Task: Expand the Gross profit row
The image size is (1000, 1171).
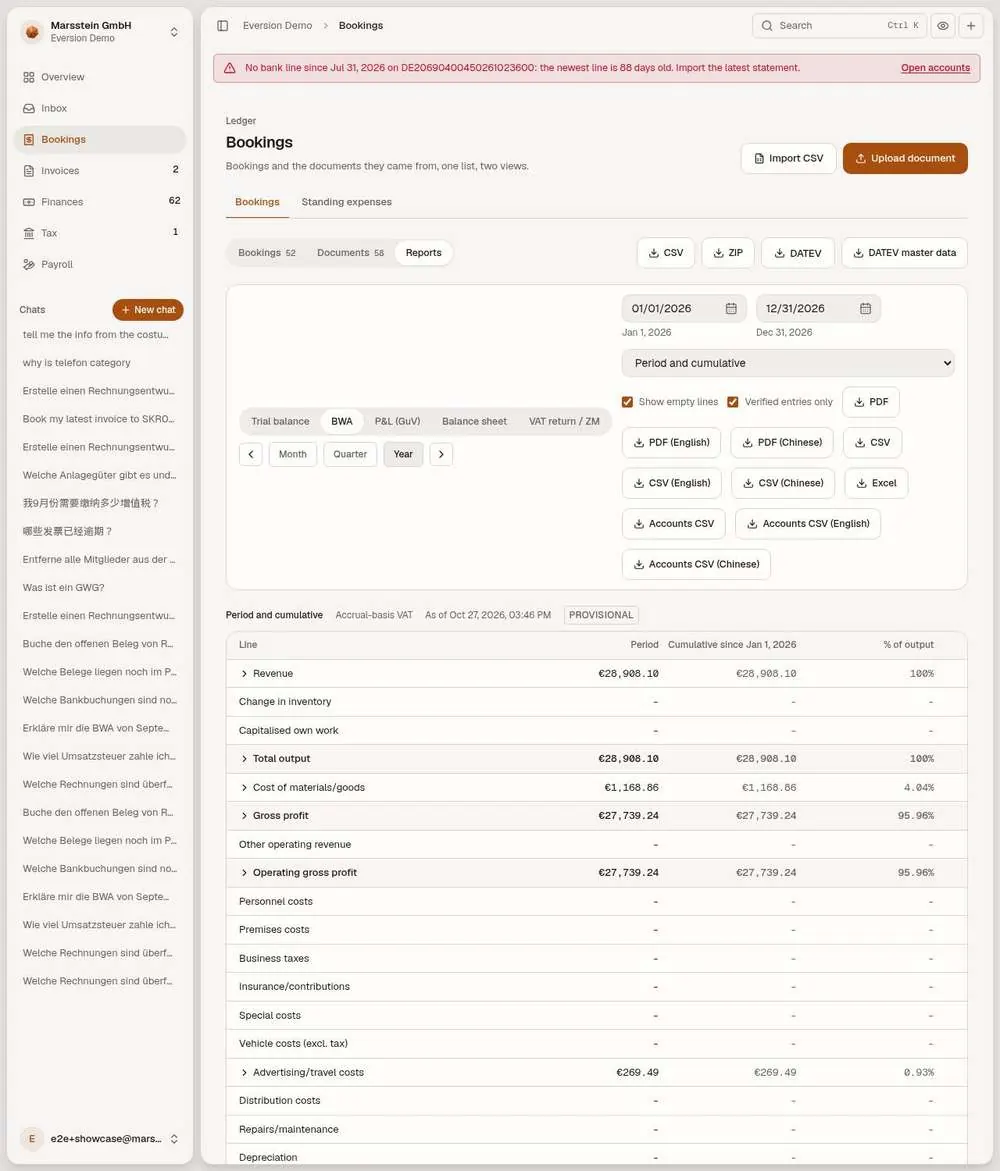Action: pyautogui.click(x=244, y=816)
